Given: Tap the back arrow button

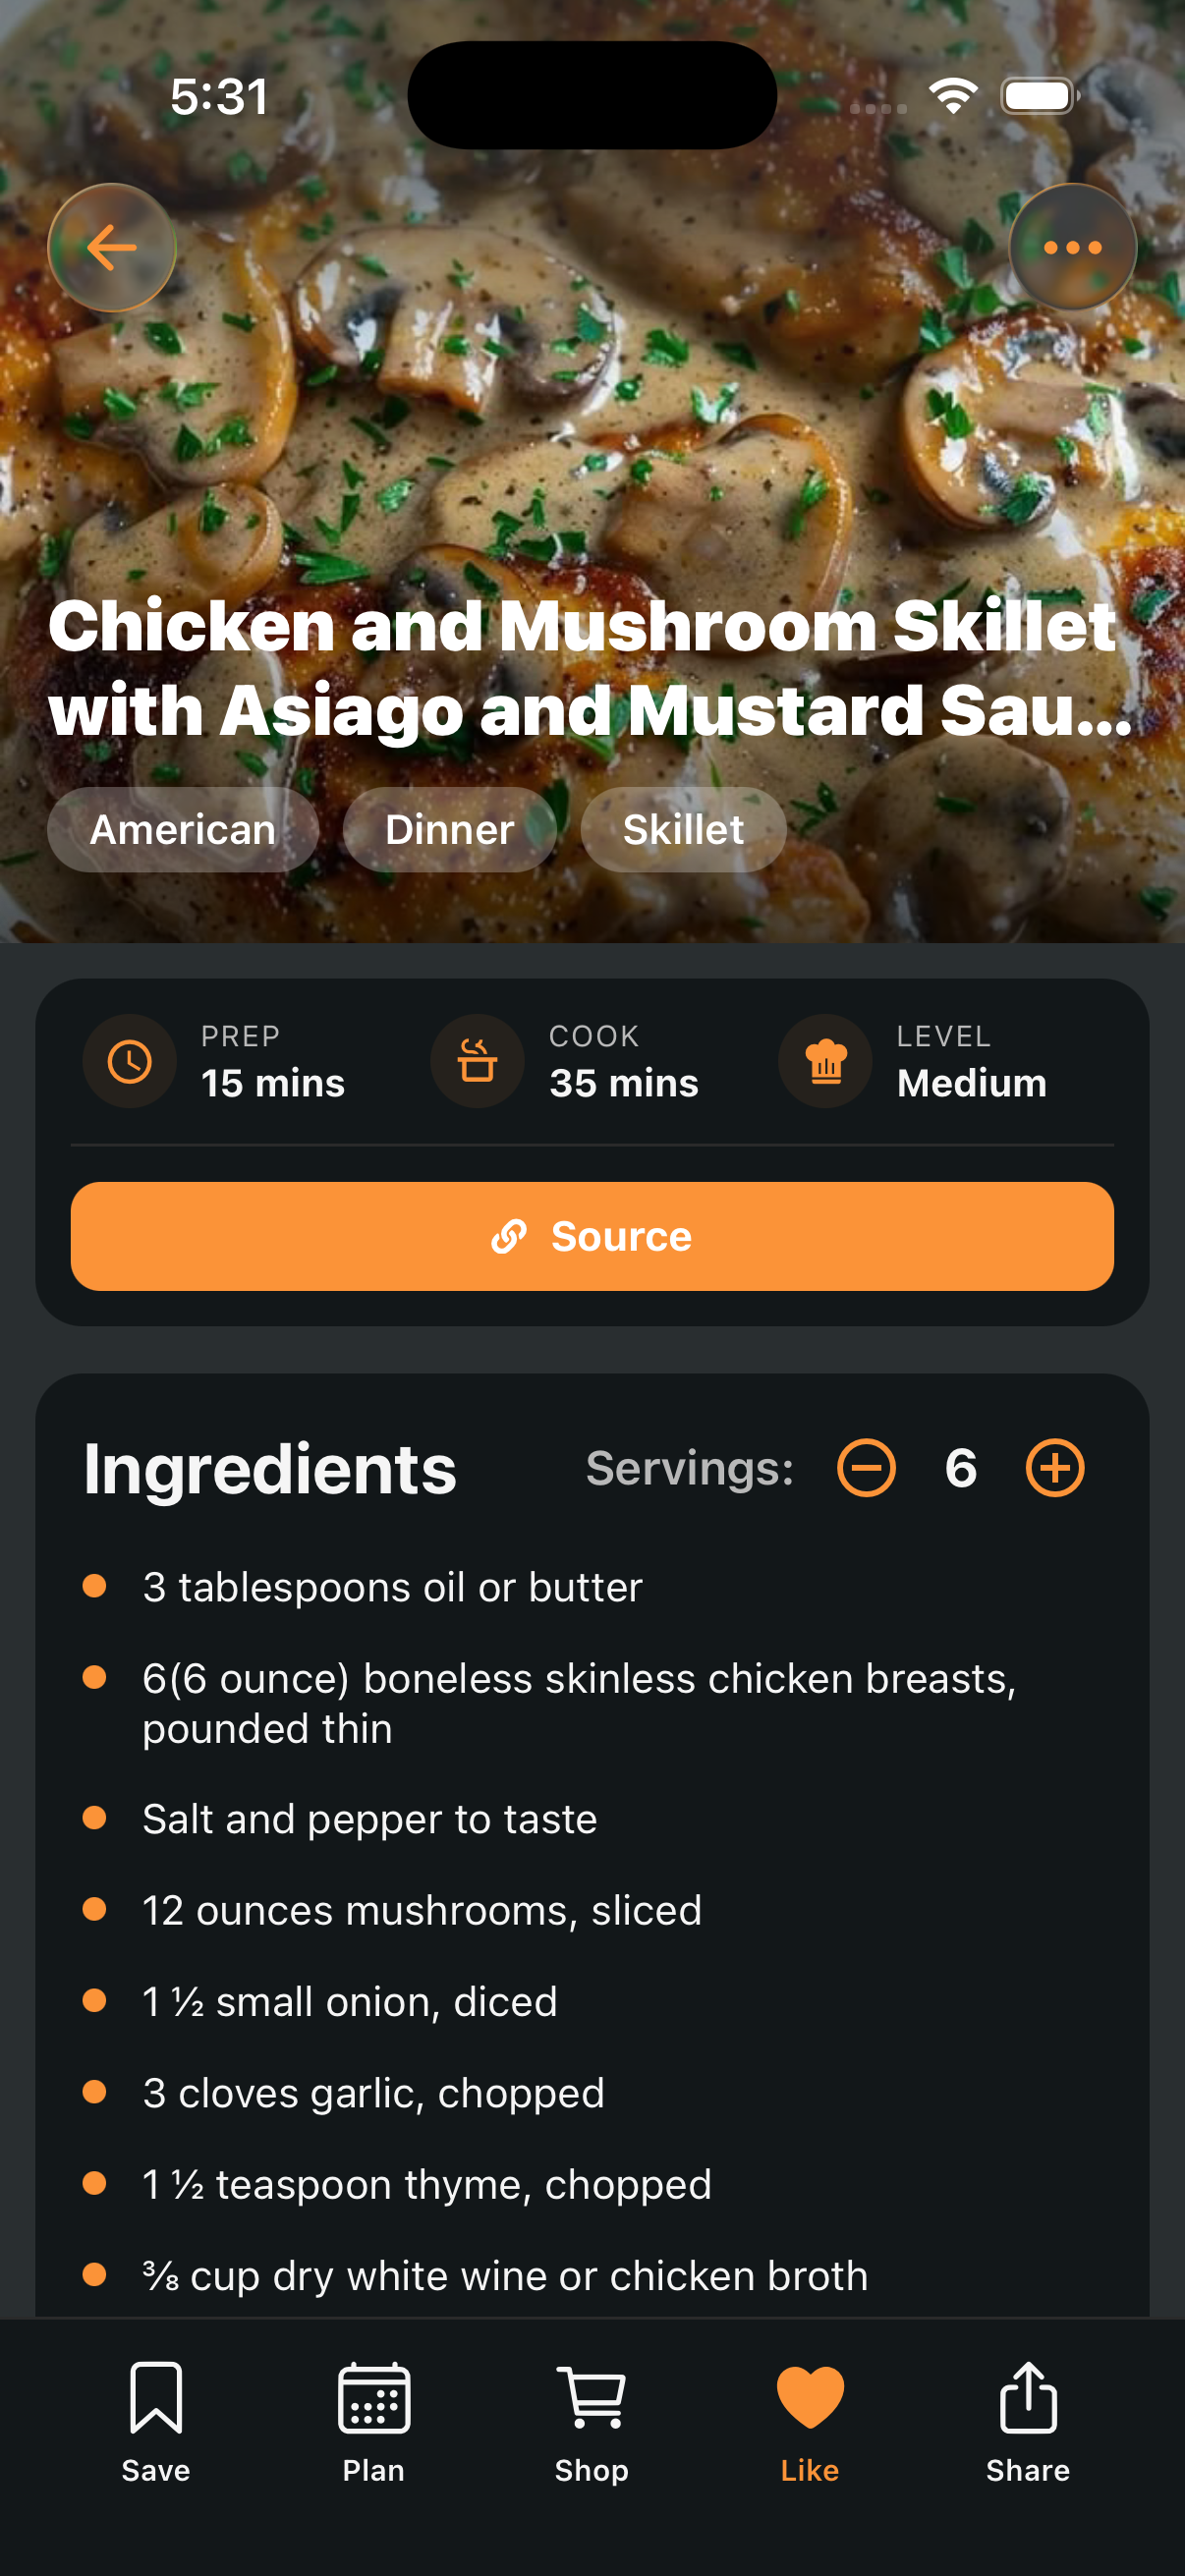Looking at the screenshot, I should (112, 247).
